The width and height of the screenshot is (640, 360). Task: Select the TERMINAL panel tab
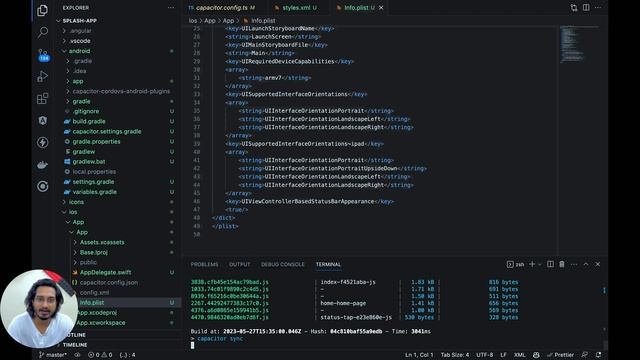point(328,264)
